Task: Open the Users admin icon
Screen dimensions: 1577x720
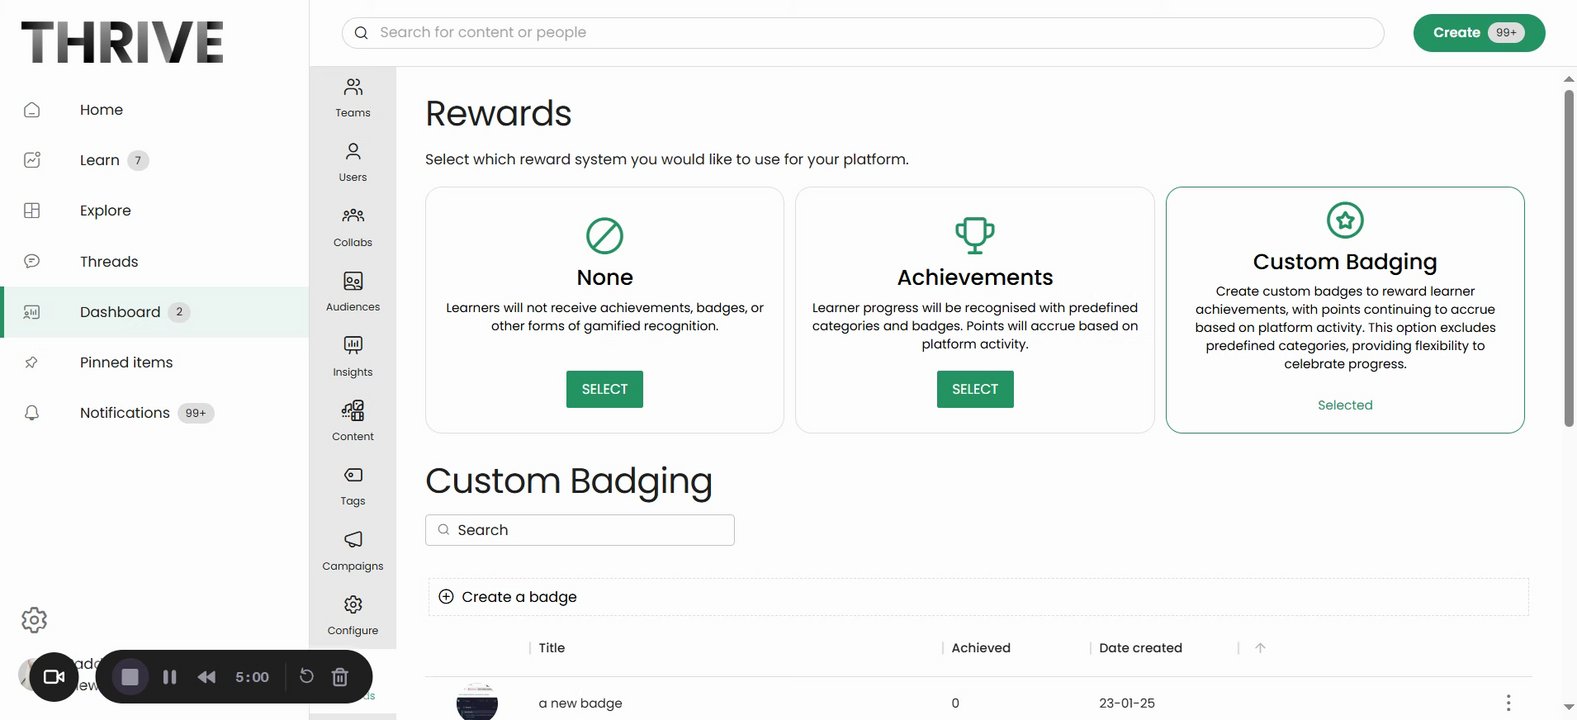Action: point(353,162)
